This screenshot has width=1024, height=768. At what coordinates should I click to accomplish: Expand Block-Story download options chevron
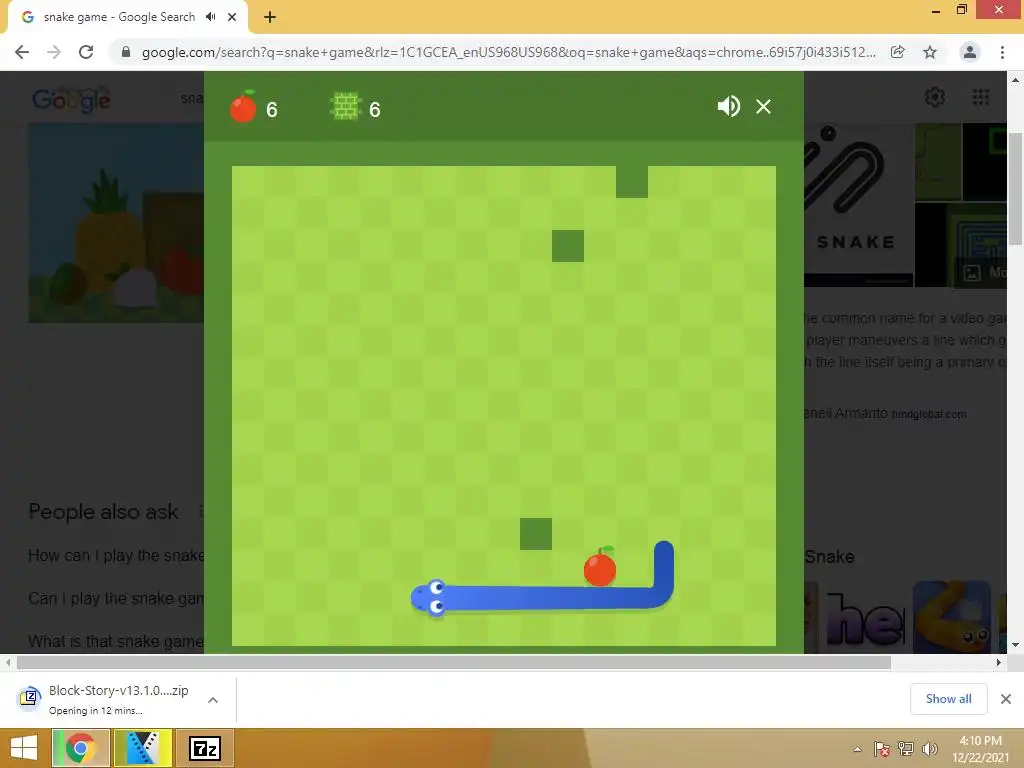click(213, 700)
